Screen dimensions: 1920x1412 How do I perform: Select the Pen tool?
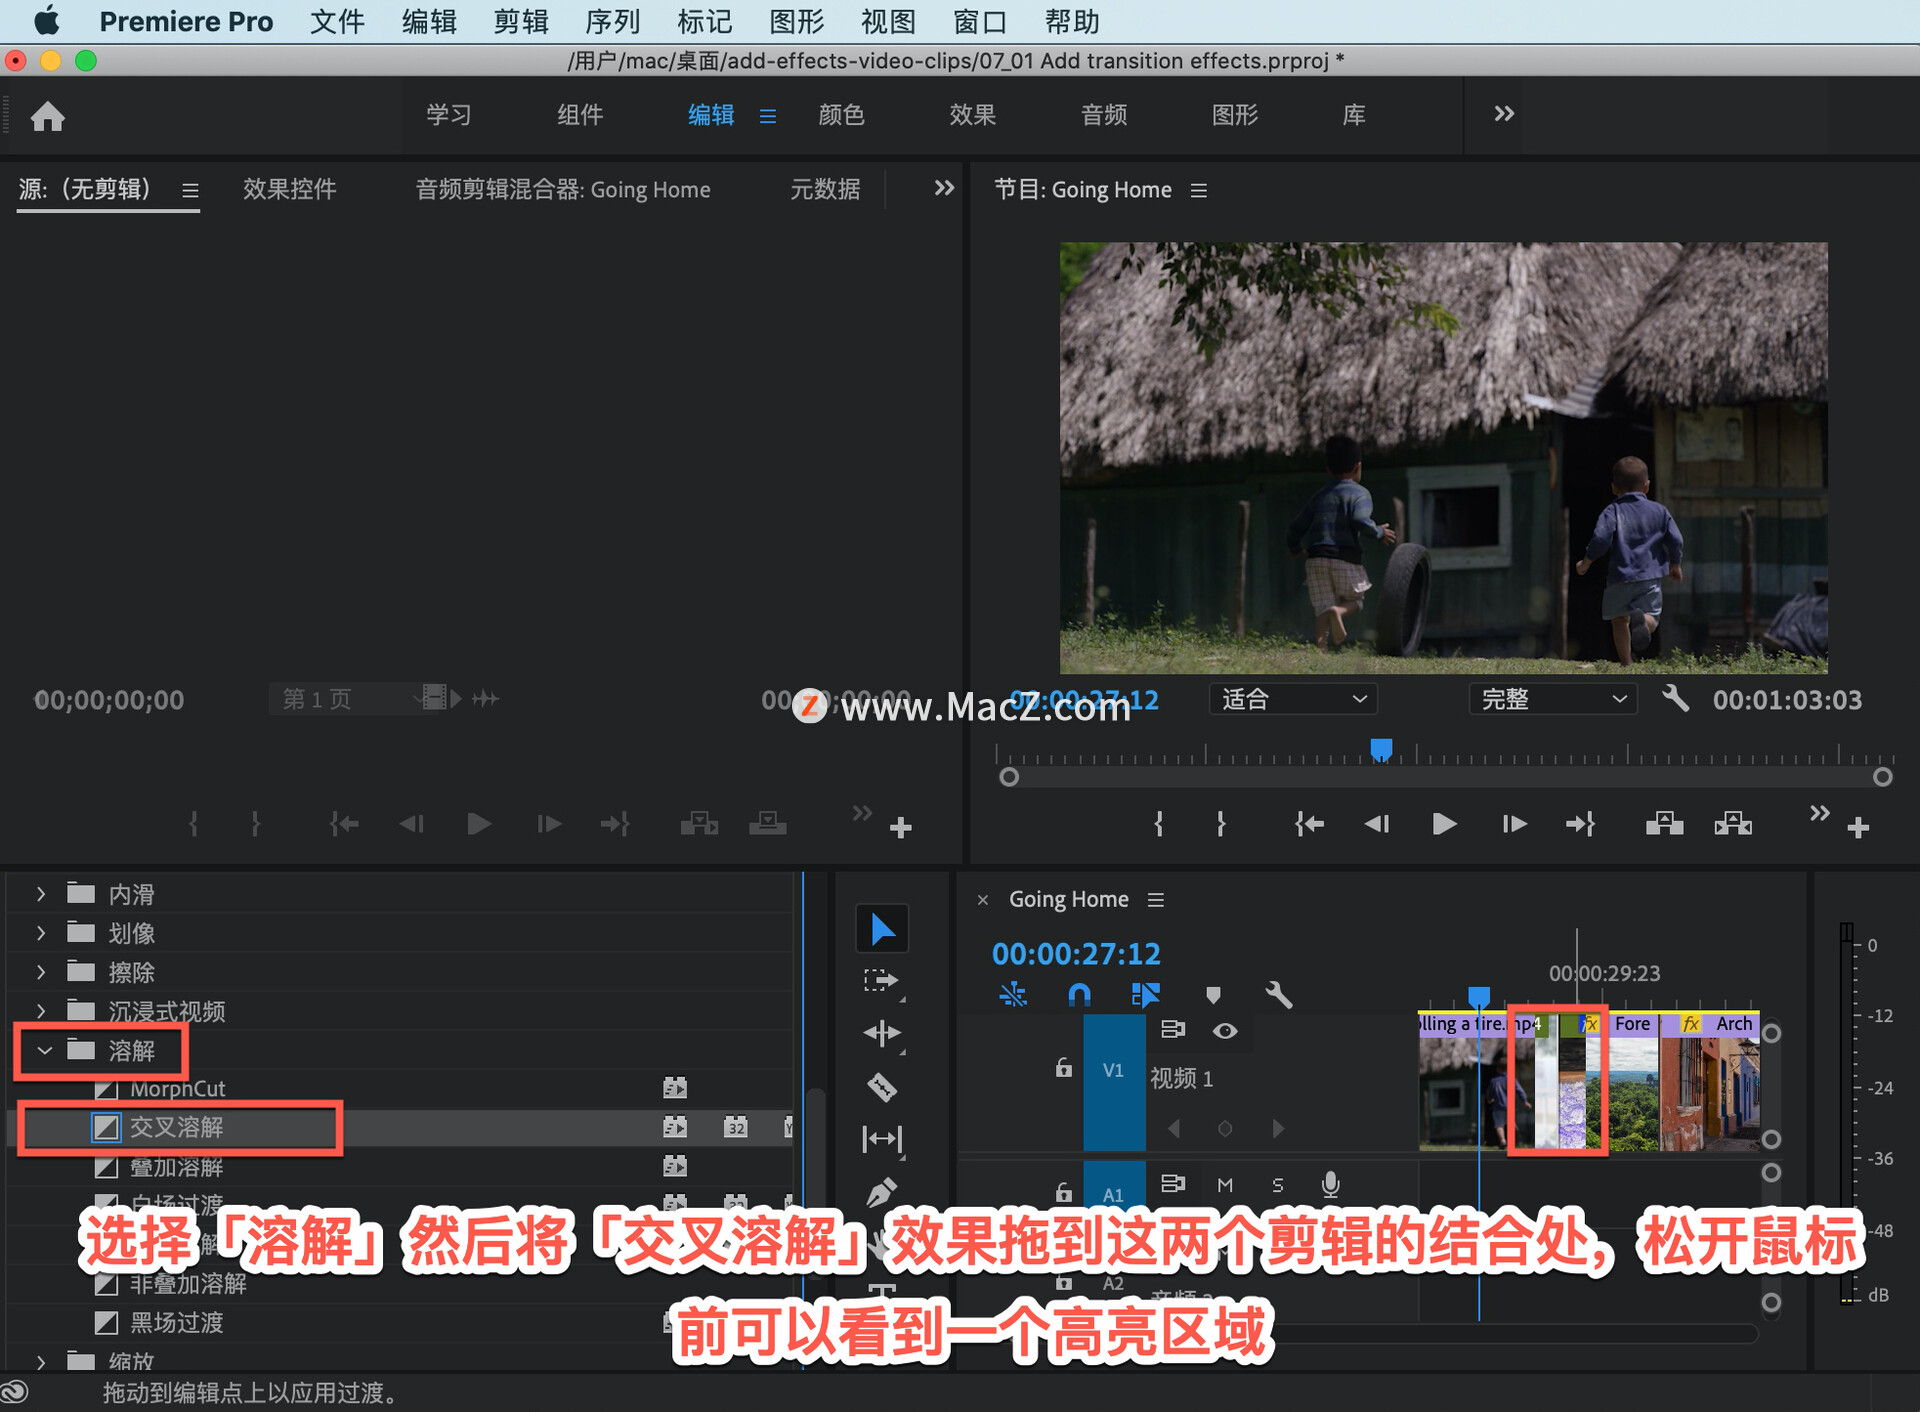coord(882,1192)
